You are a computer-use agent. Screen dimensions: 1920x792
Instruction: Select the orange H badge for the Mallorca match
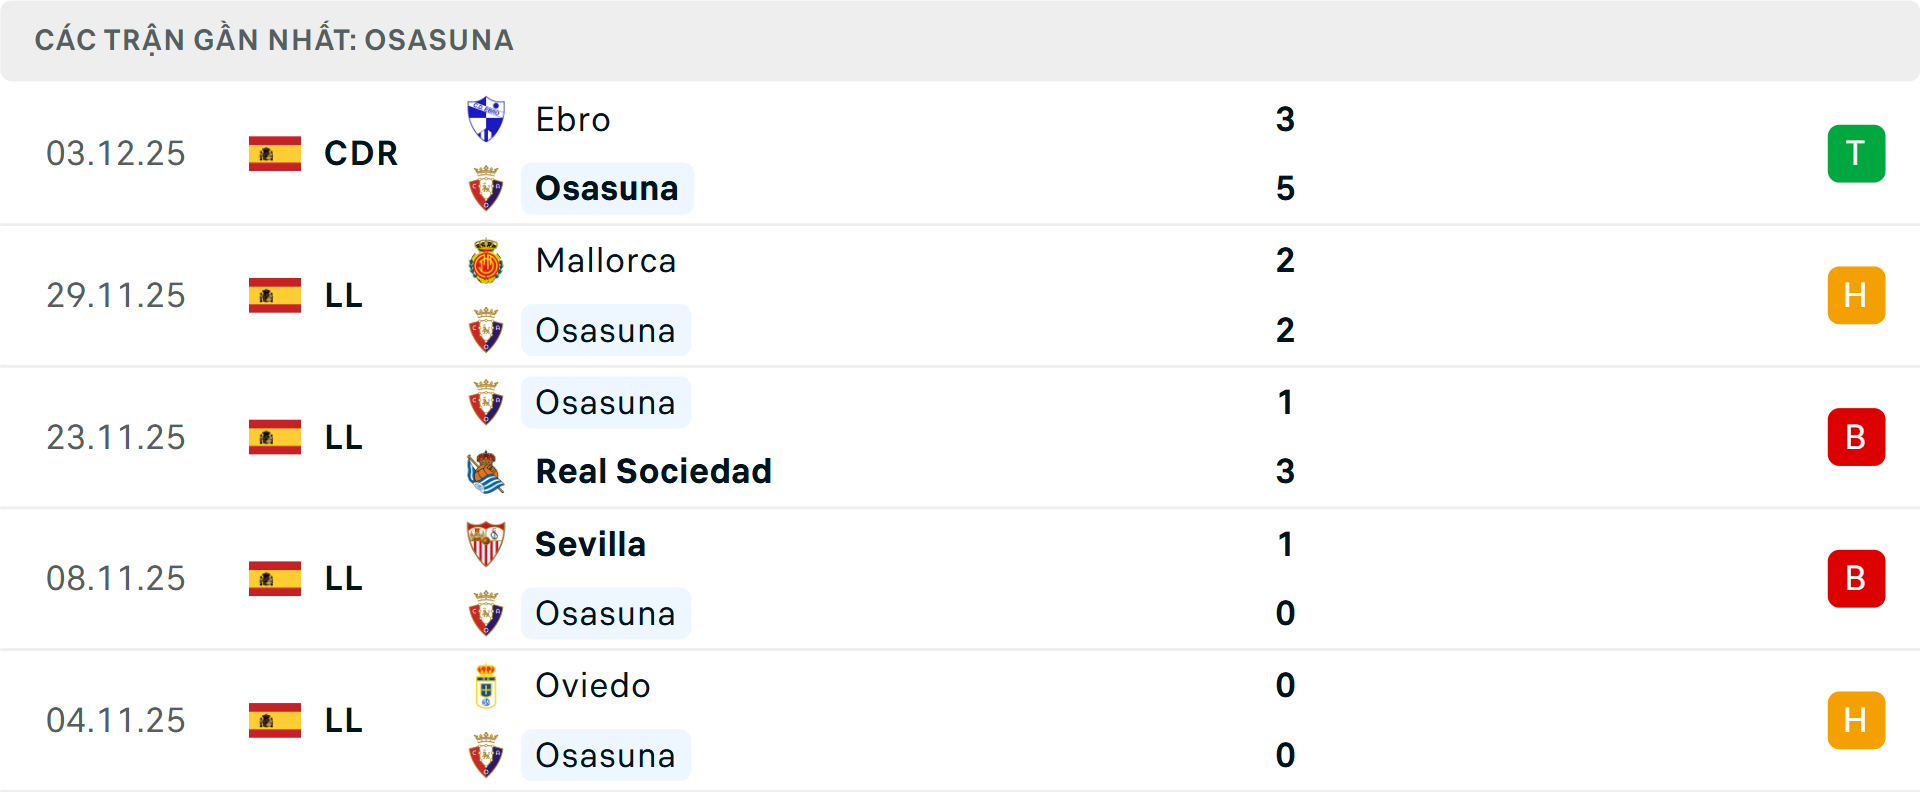[x=1856, y=295]
